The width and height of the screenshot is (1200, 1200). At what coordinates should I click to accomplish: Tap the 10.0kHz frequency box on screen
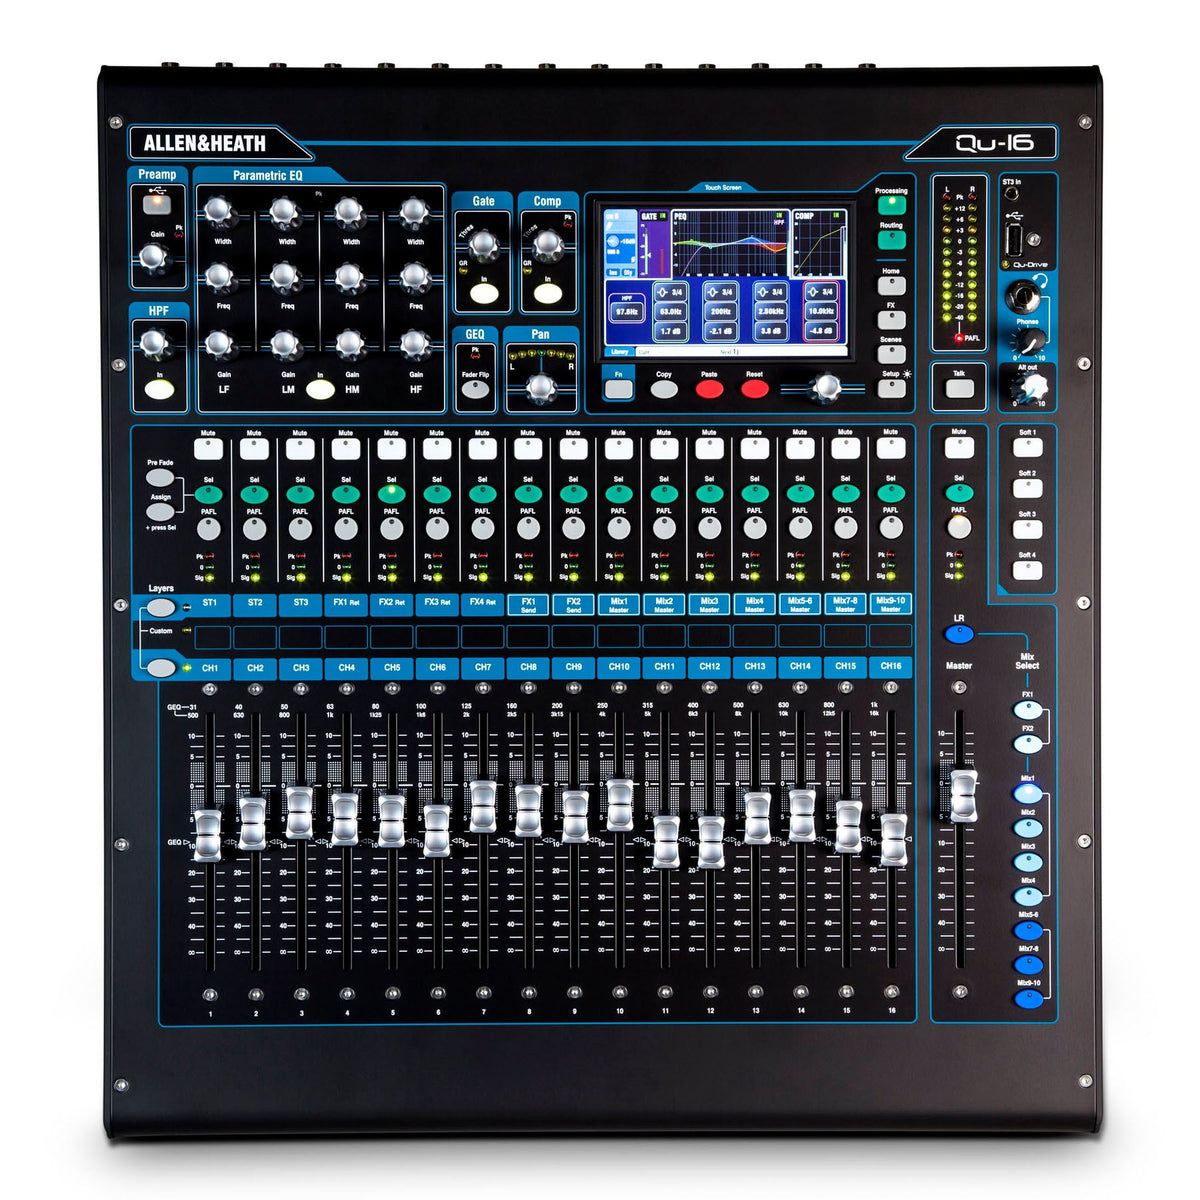822,311
